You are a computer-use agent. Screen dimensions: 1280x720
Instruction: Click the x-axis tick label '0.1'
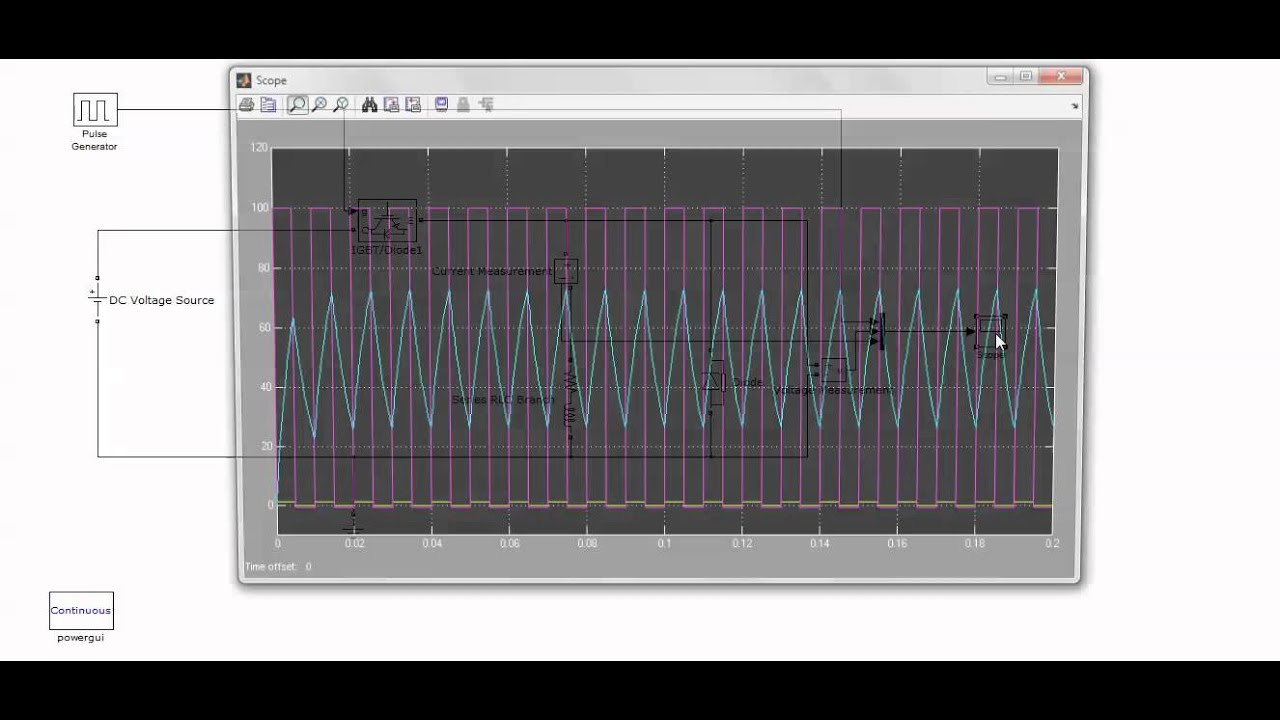coord(665,543)
